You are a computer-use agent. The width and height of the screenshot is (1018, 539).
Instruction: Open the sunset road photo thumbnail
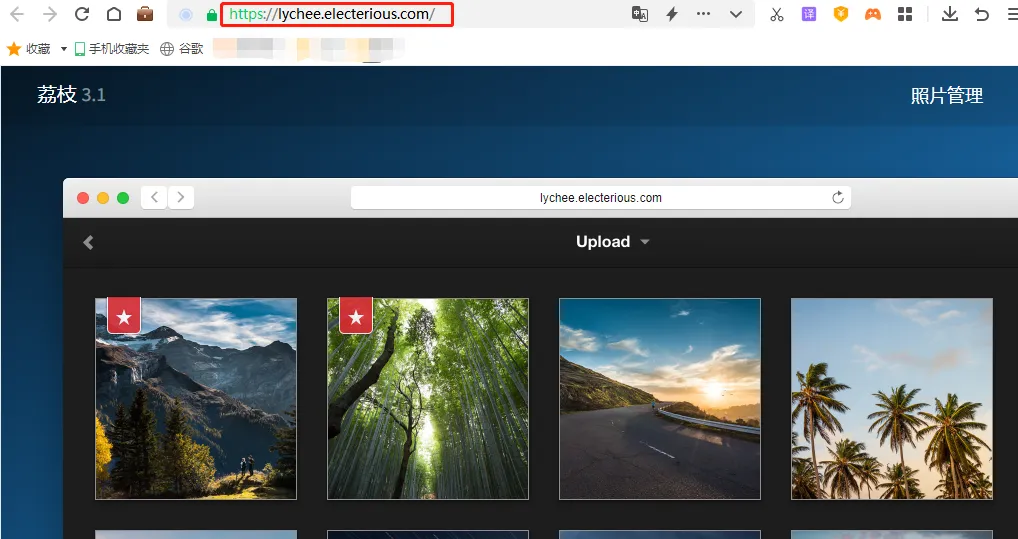pyautogui.click(x=660, y=399)
